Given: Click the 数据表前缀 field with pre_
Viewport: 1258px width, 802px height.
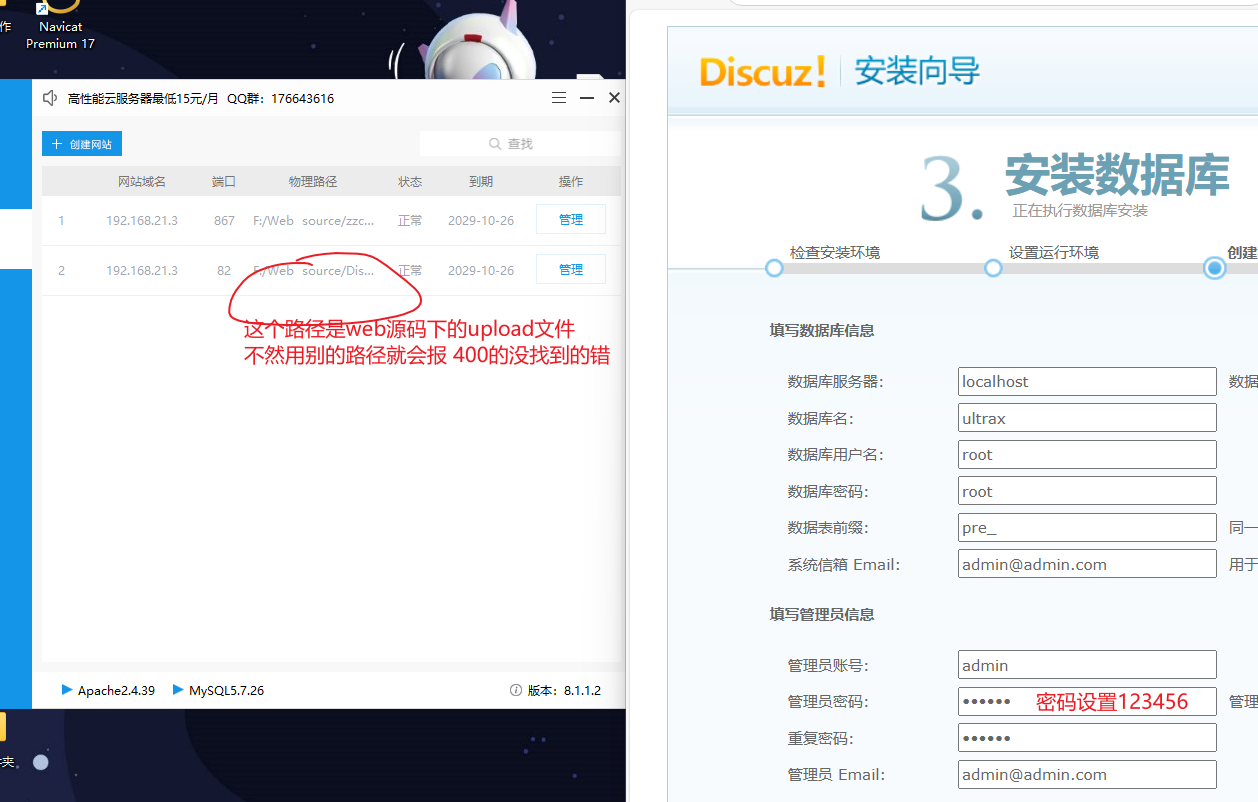Looking at the screenshot, I should (1087, 528).
